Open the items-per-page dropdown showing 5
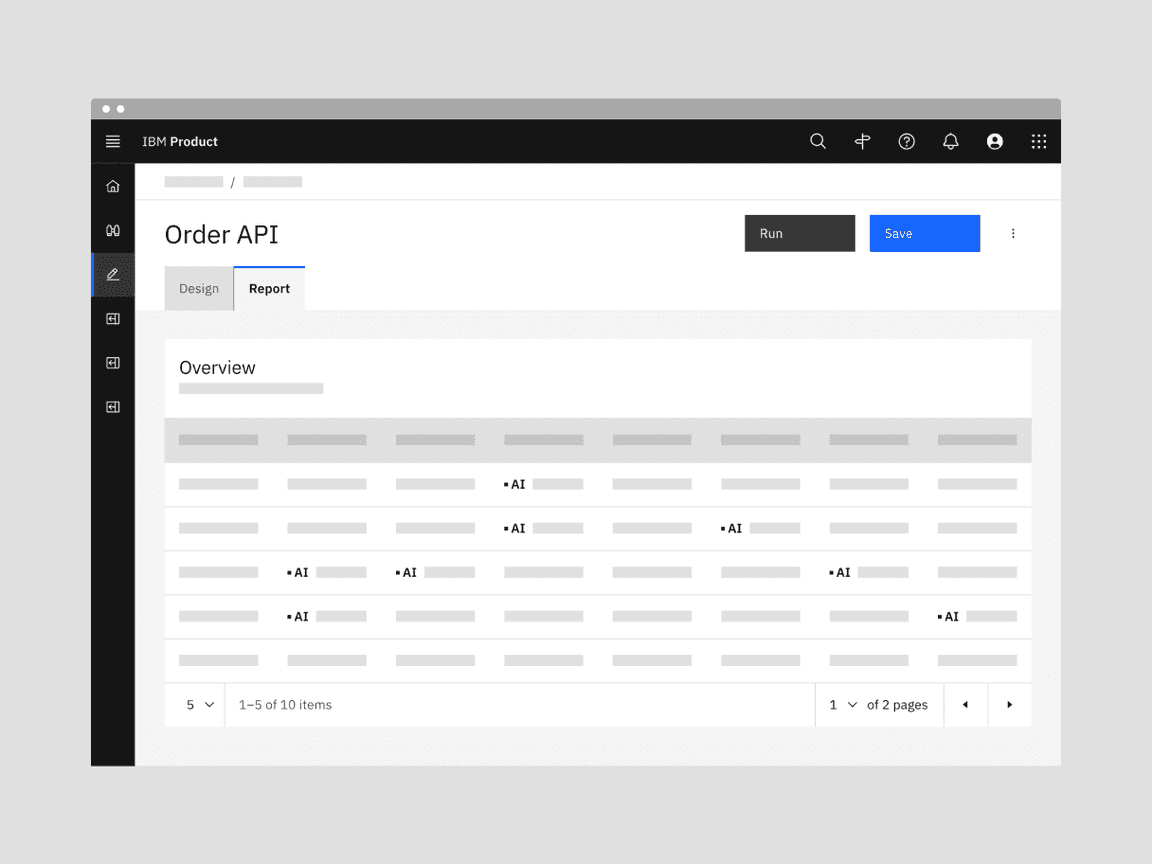The width and height of the screenshot is (1152, 864). click(195, 705)
